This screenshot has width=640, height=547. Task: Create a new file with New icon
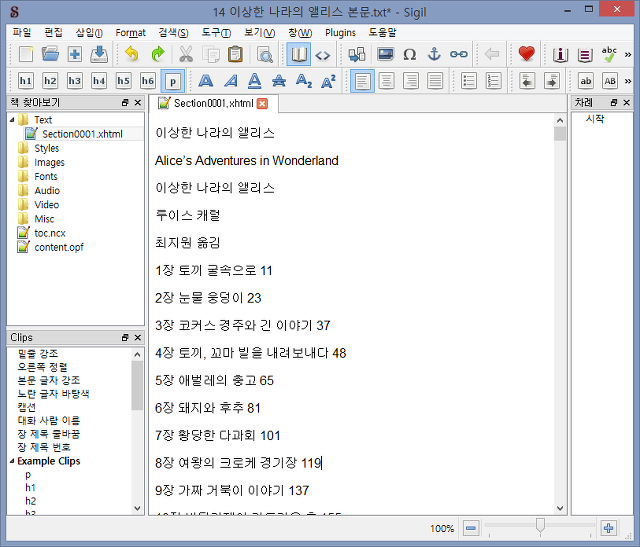26,54
